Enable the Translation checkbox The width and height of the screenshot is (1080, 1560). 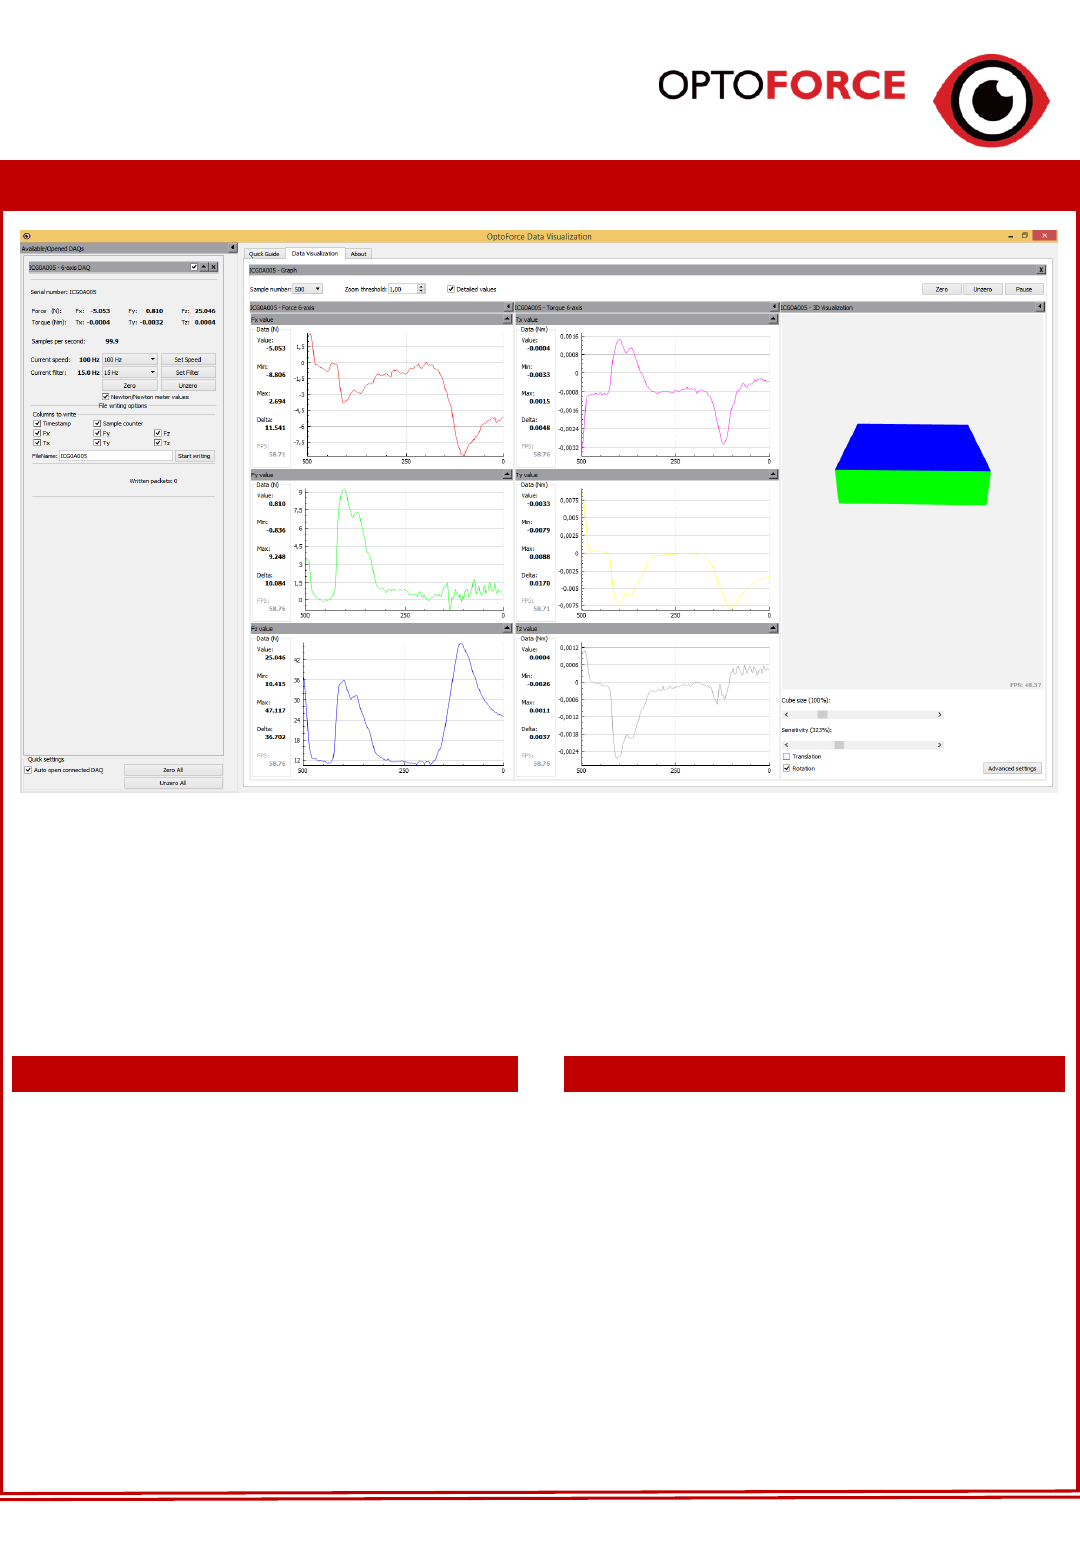(x=786, y=757)
